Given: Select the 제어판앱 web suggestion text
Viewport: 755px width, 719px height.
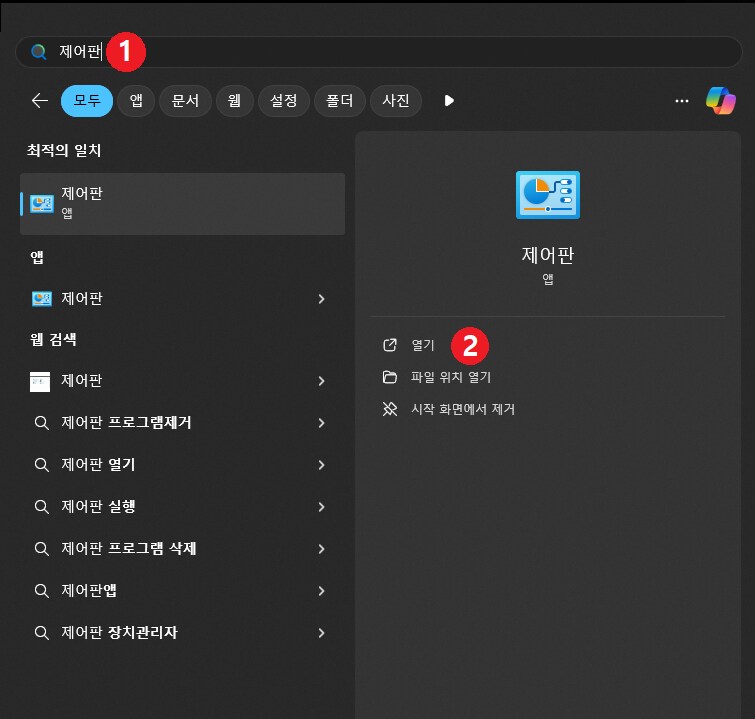Looking at the screenshot, I should [x=89, y=590].
